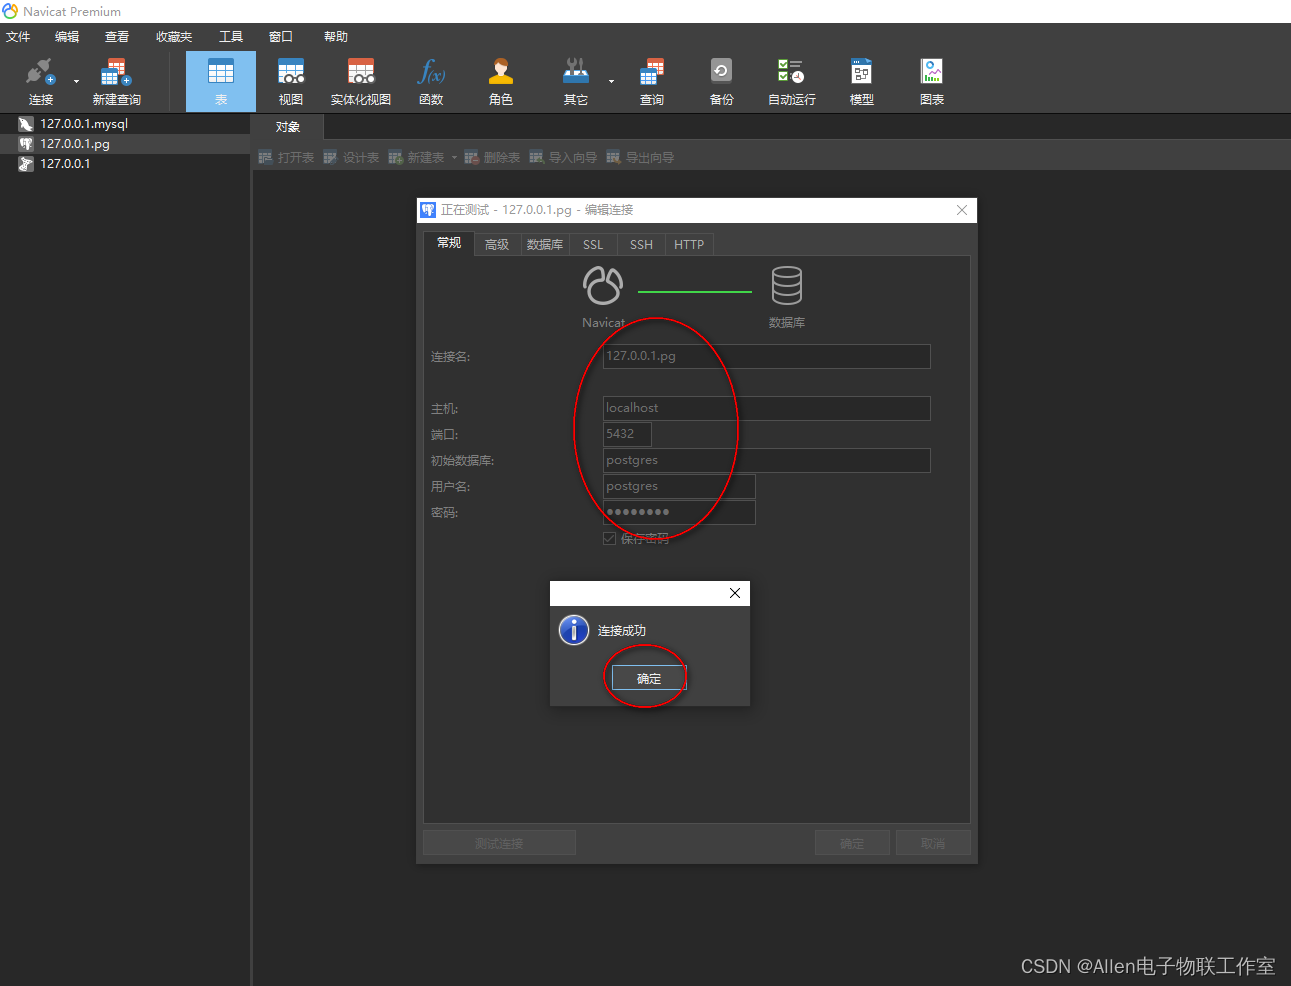Open the 工具 menu

[x=231, y=37]
